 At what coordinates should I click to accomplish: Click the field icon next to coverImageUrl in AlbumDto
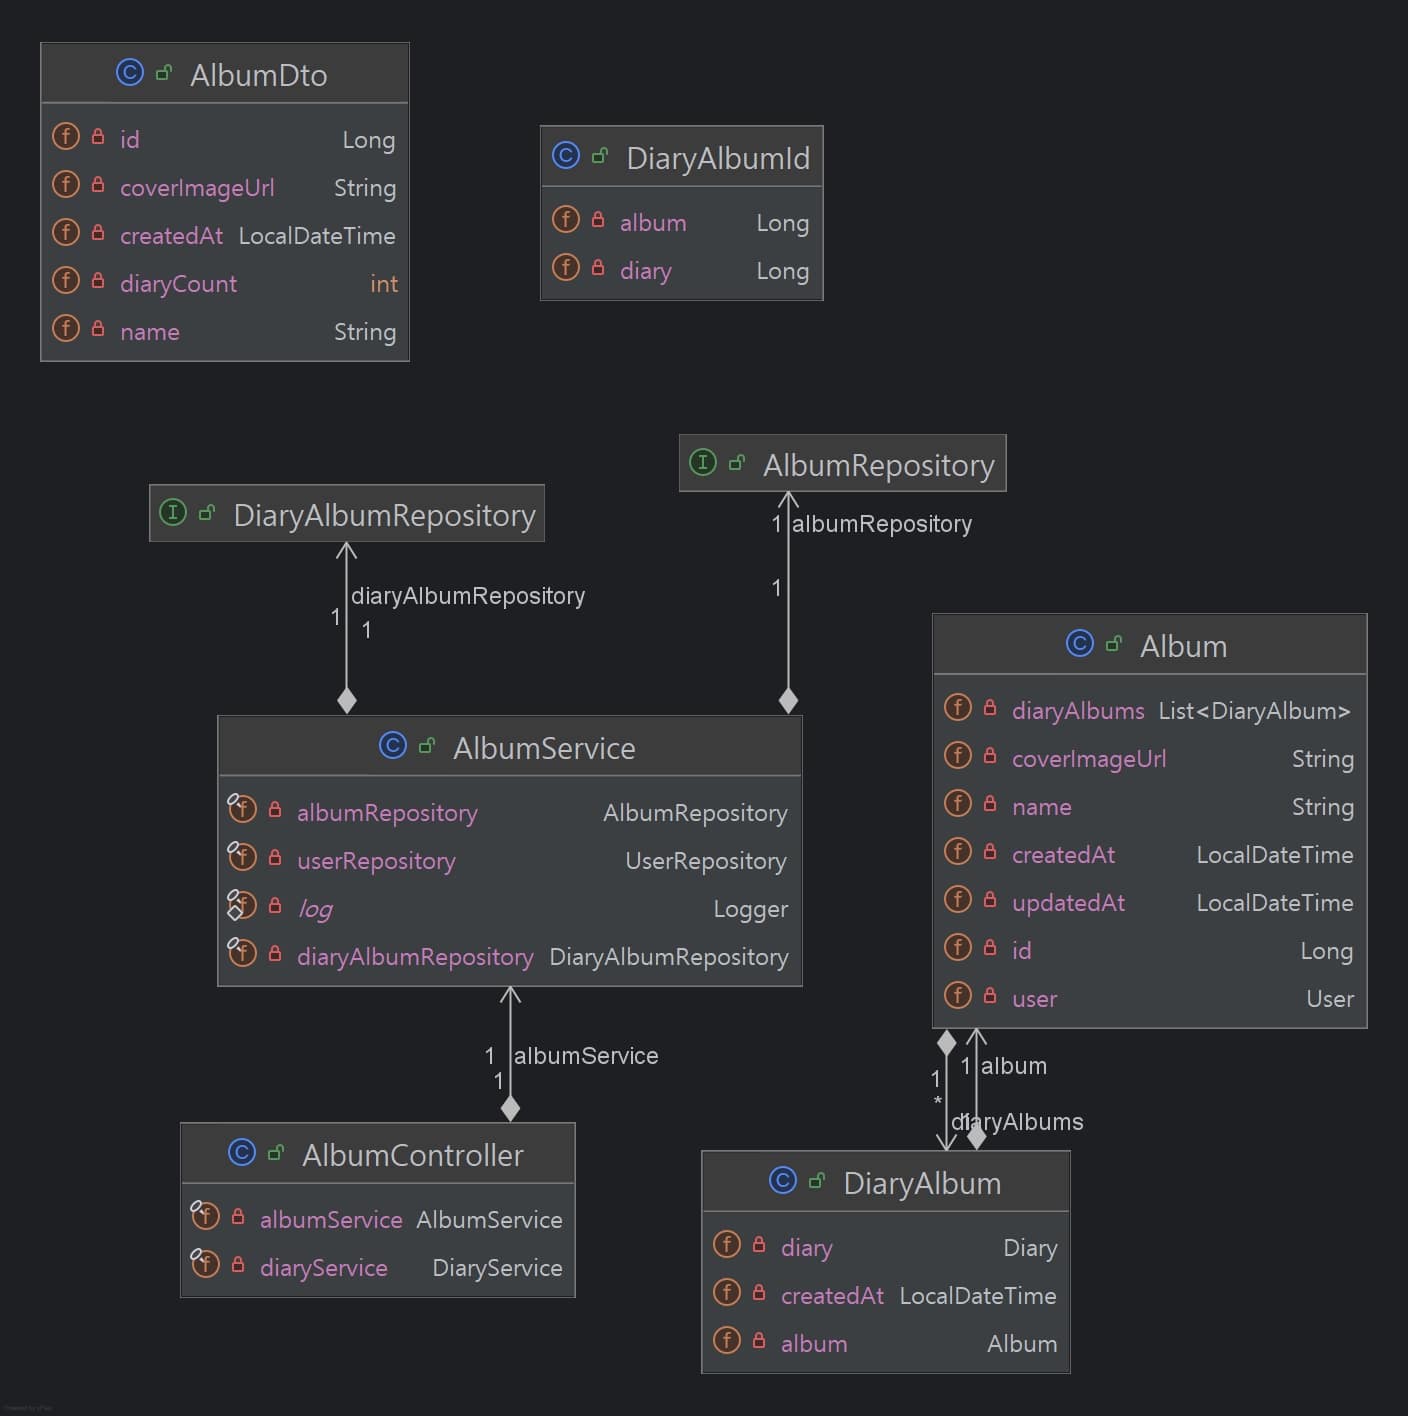(x=66, y=185)
